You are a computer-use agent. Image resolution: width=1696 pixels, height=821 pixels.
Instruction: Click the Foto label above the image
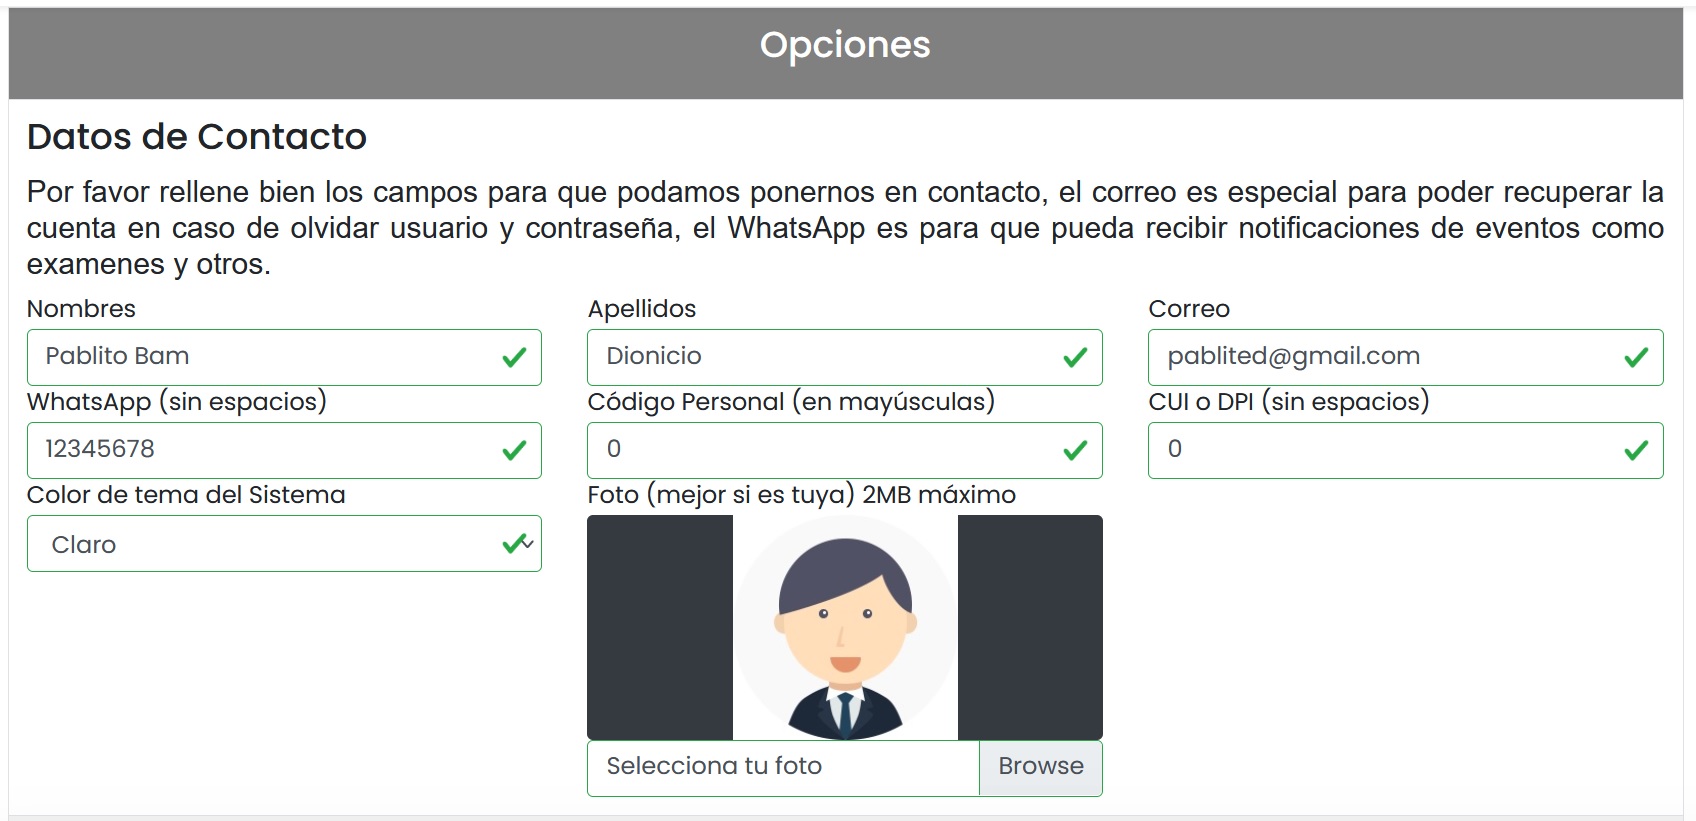(x=802, y=495)
